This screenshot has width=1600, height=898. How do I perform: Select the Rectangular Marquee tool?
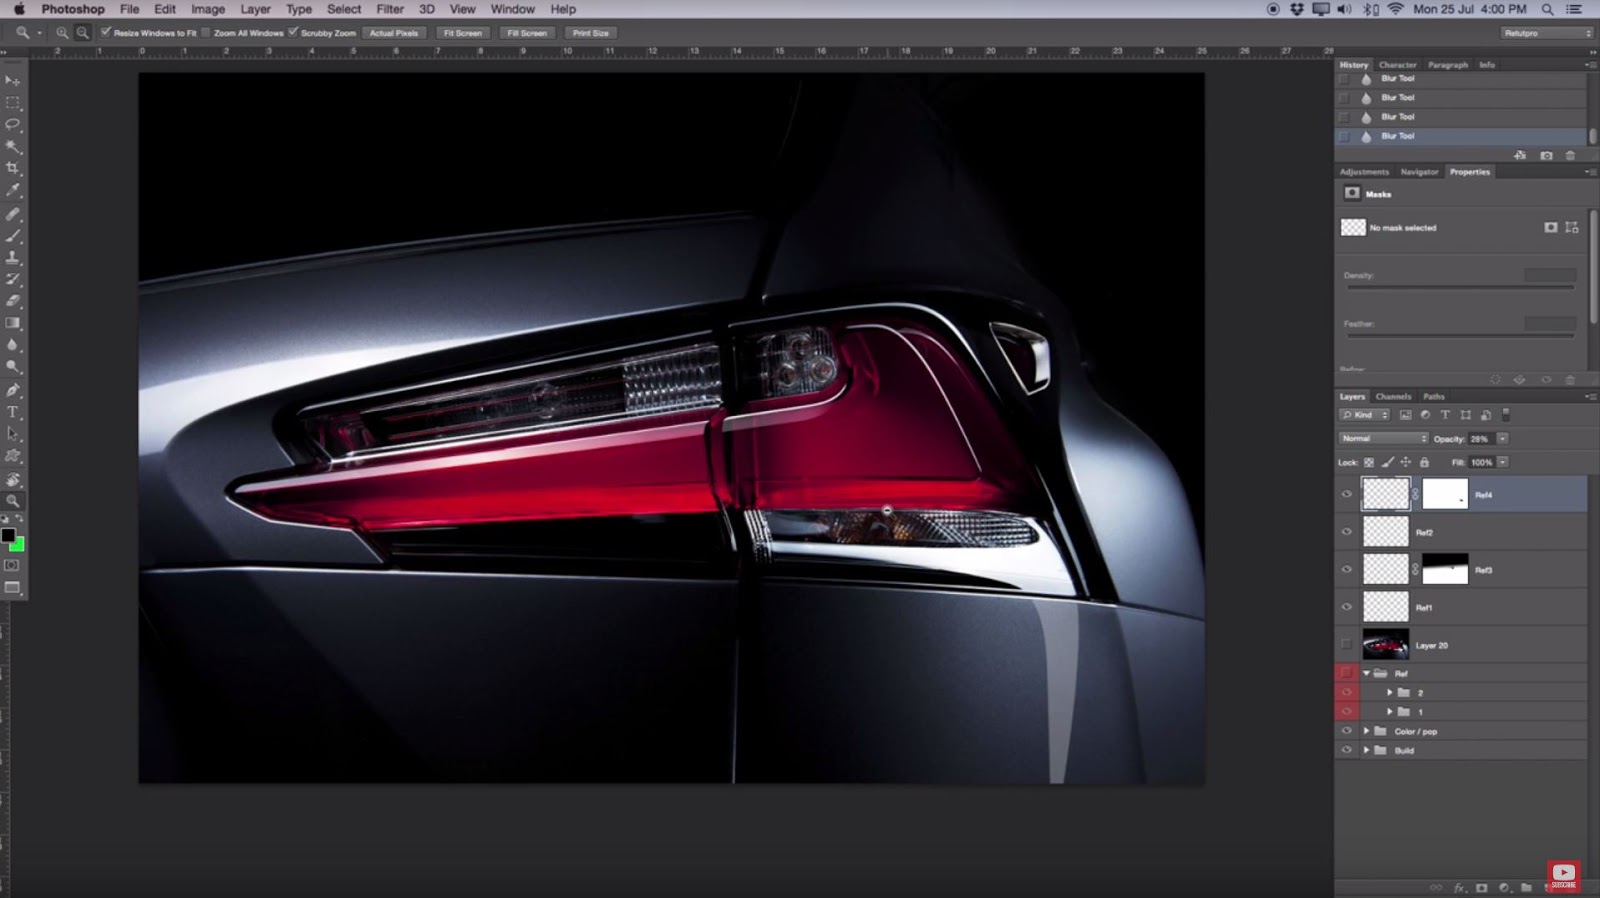click(13, 102)
